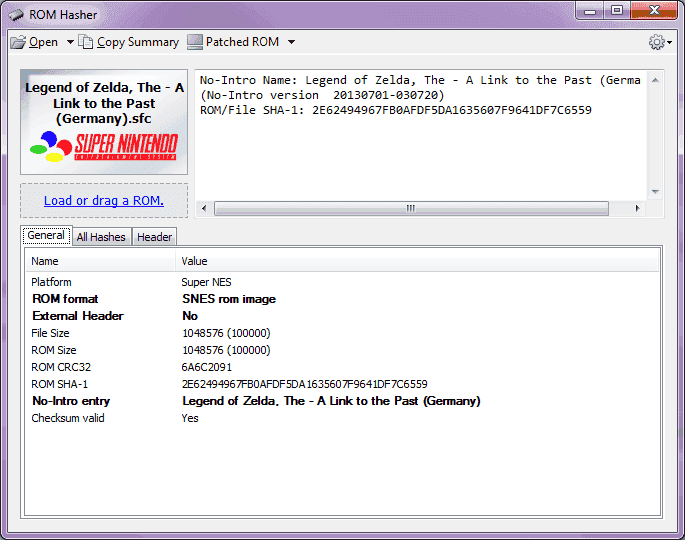Viewport: 685px width, 540px height.
Task: Click the Super Nintendo platform logo
Action: tap(104, 145)
